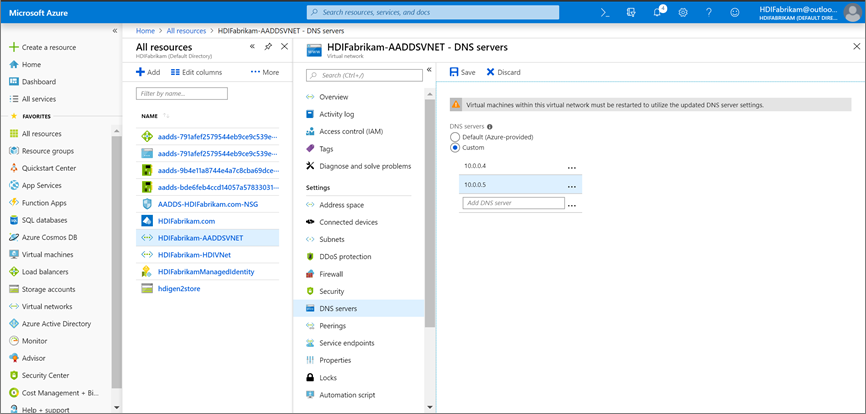Collapse the All resources blade

251,47
